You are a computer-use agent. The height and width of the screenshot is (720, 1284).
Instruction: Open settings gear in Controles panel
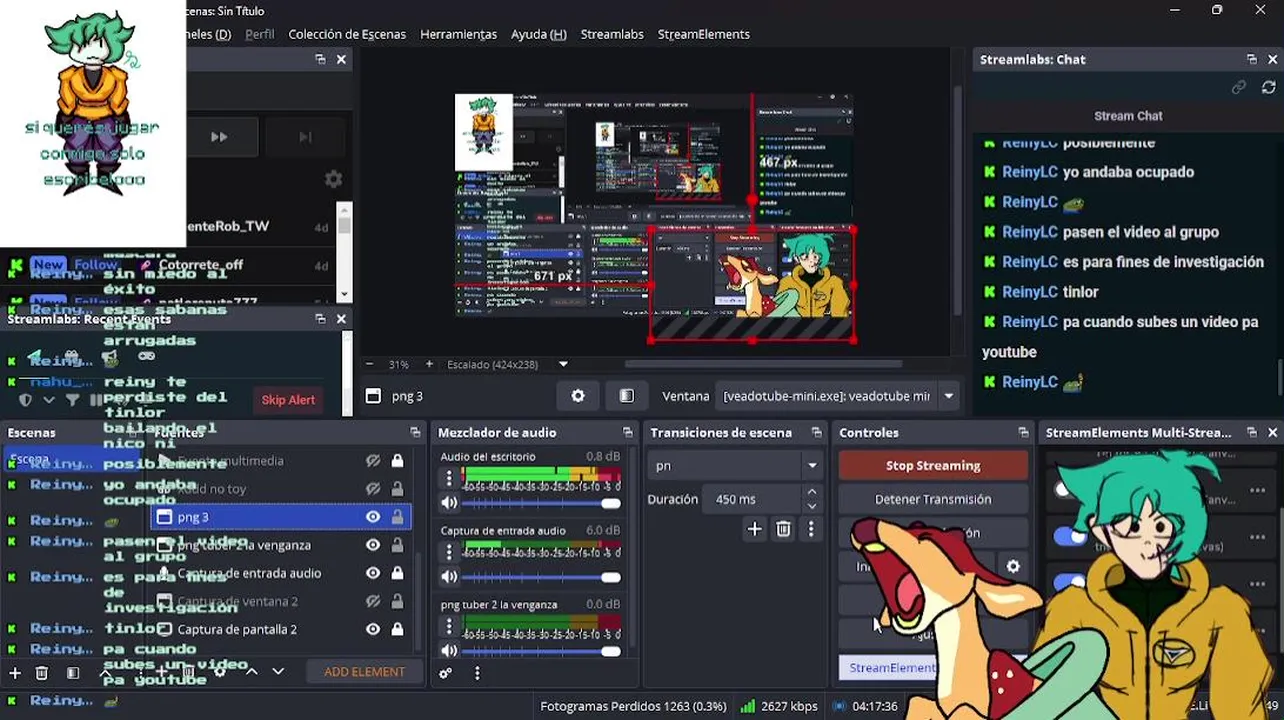(1013, 566)
